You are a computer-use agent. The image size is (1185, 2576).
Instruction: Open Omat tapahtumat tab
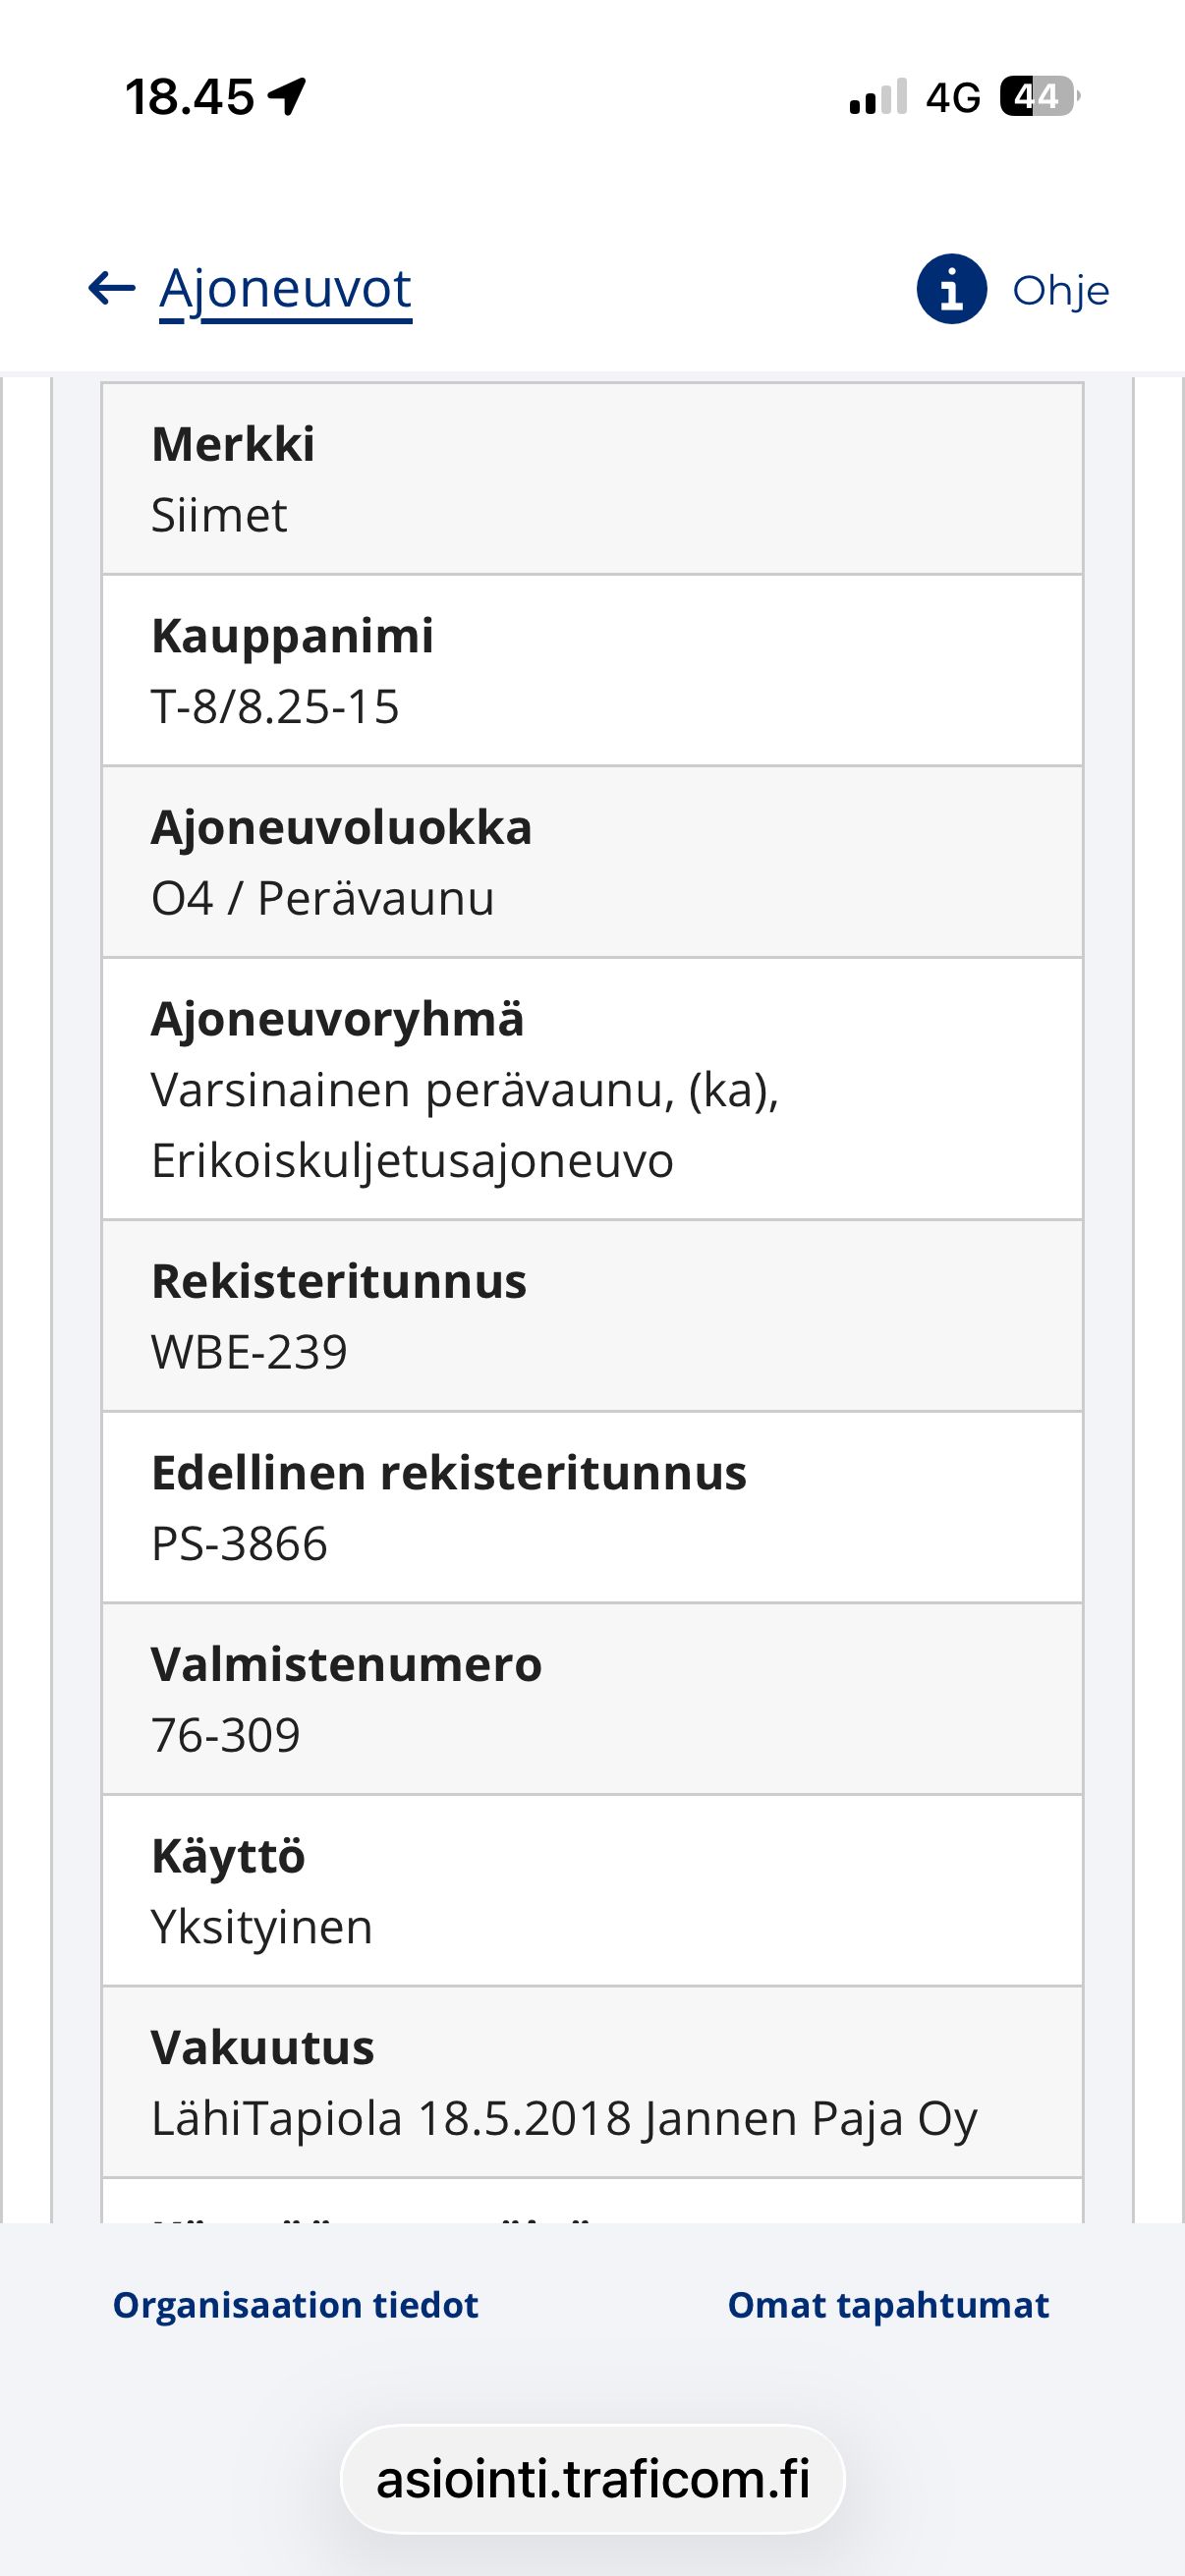coord(888,2305)
